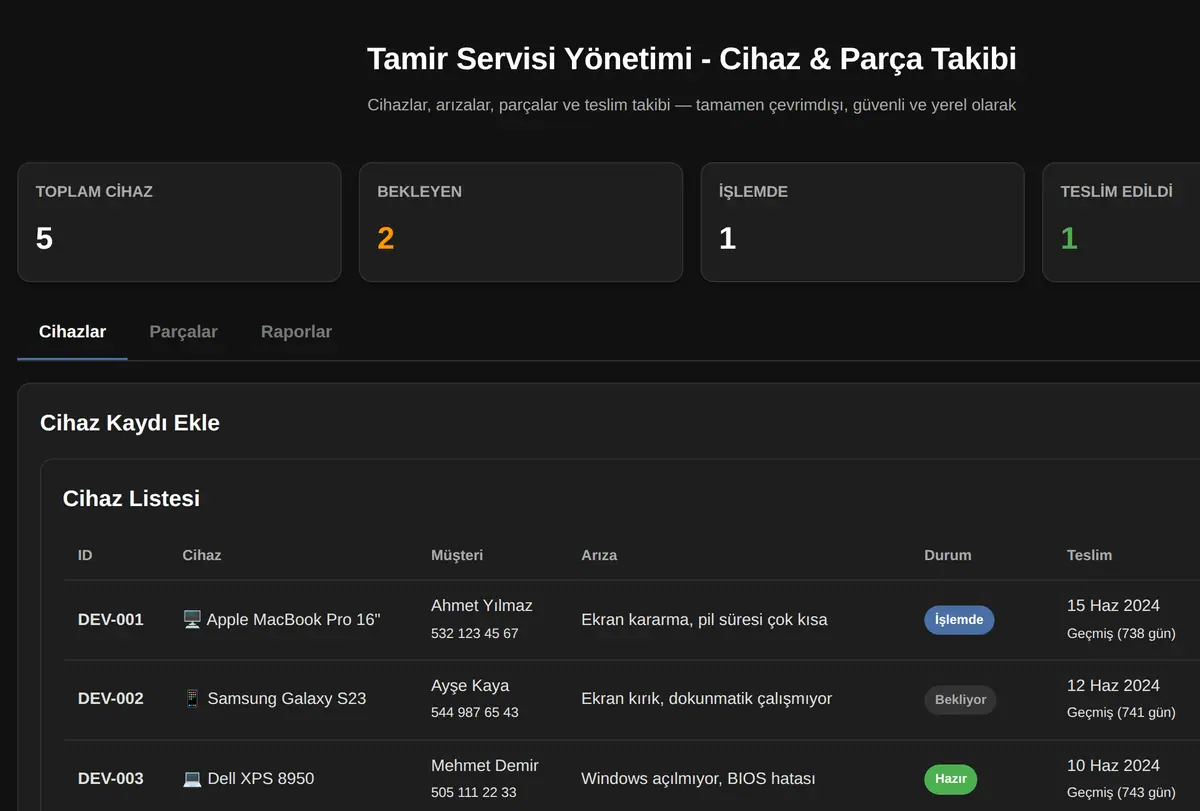This screenshot has height=811, width=1200.
Task: Click the Samsung Galaxy S23 device name
Action: point(287,699)
